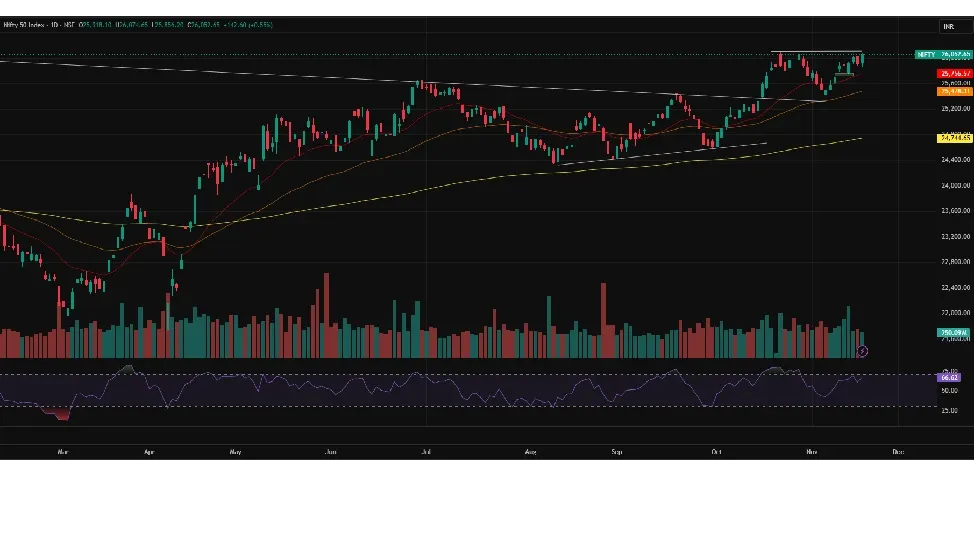Select the purple RSI value label

tap(948, 377)
